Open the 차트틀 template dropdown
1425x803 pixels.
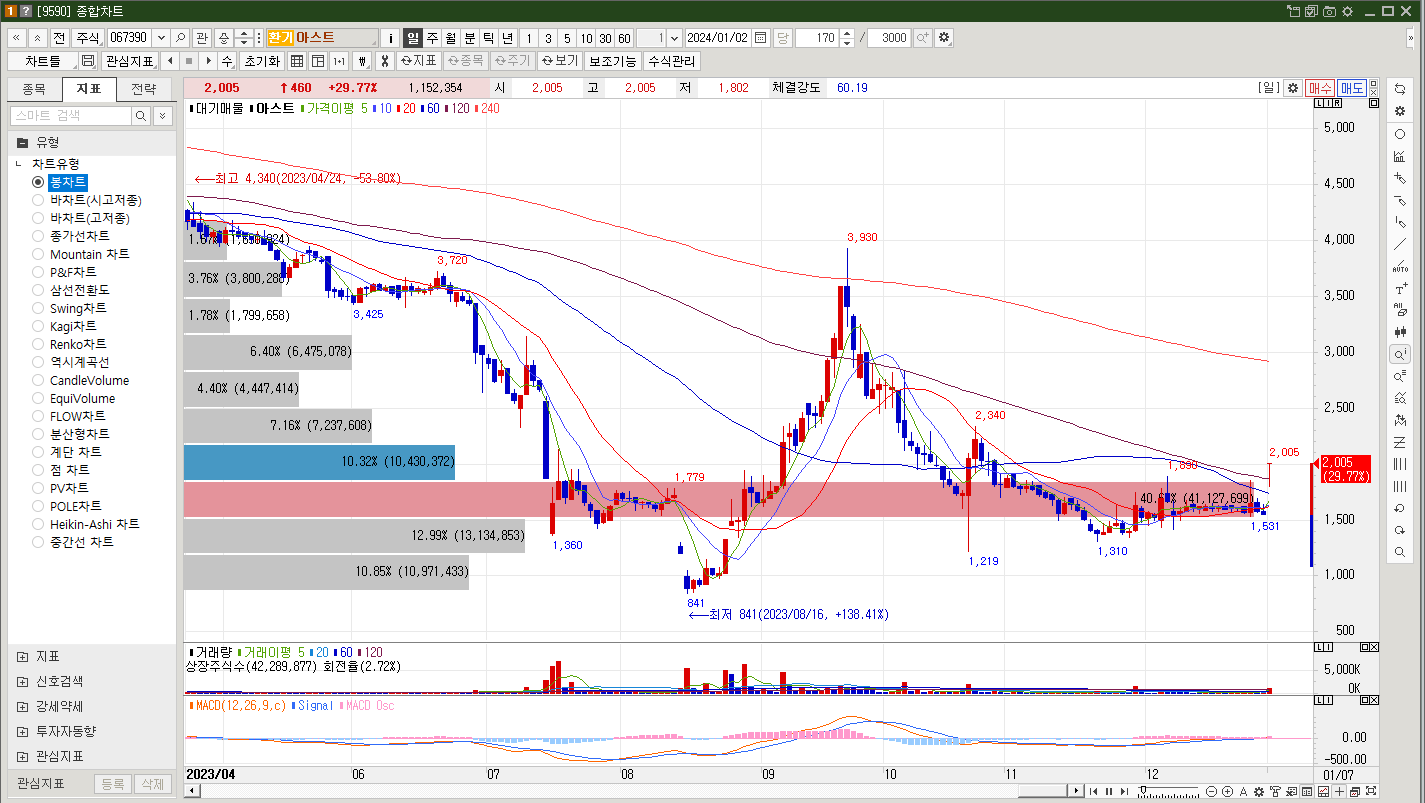pyautogui.click(x=43, y=61)
